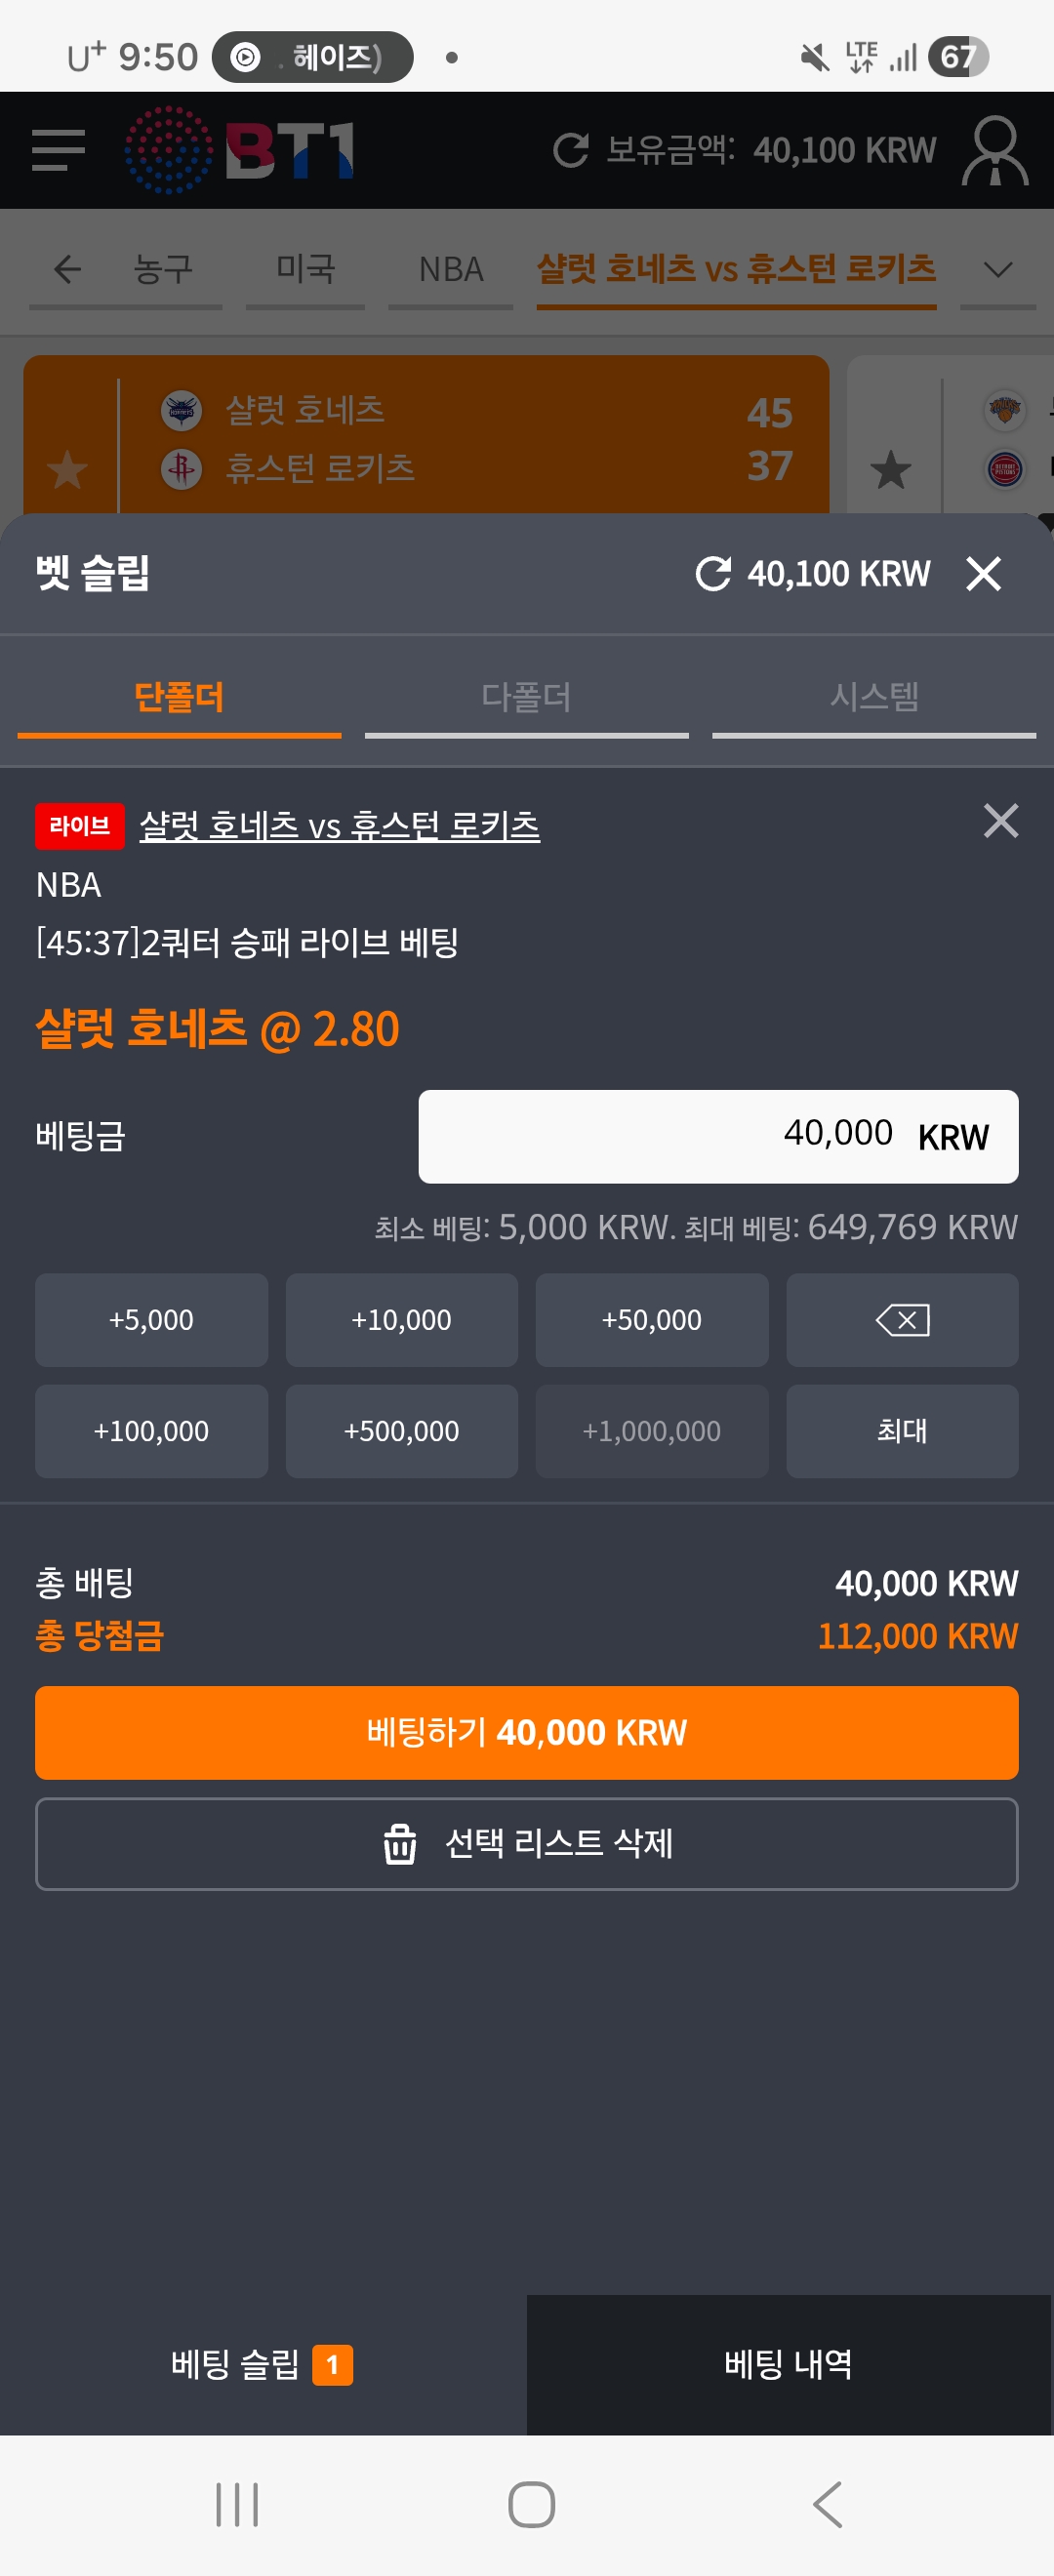Tap the 베팅금 amount input field
The image size is (1054, 2576).
[717, 1136]
